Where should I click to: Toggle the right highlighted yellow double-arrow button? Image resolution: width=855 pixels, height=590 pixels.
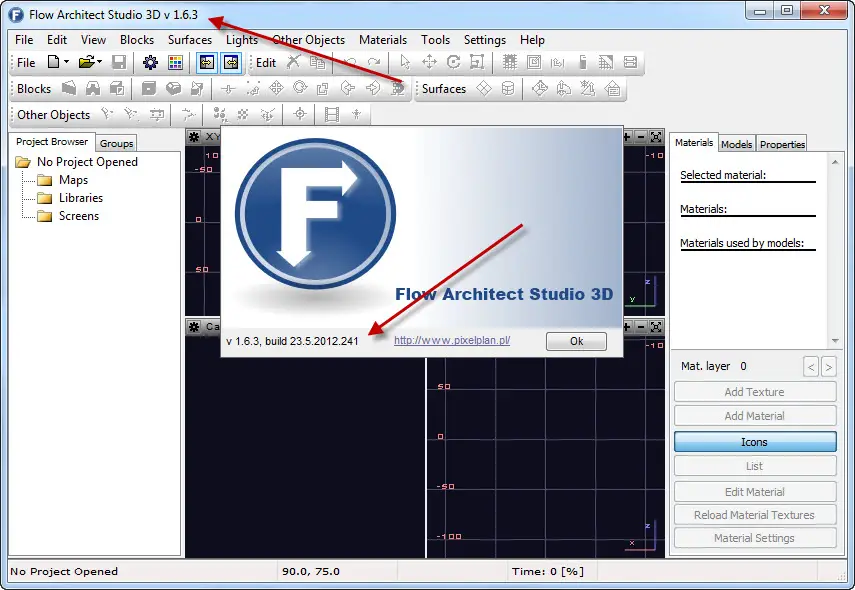(231, 63)
